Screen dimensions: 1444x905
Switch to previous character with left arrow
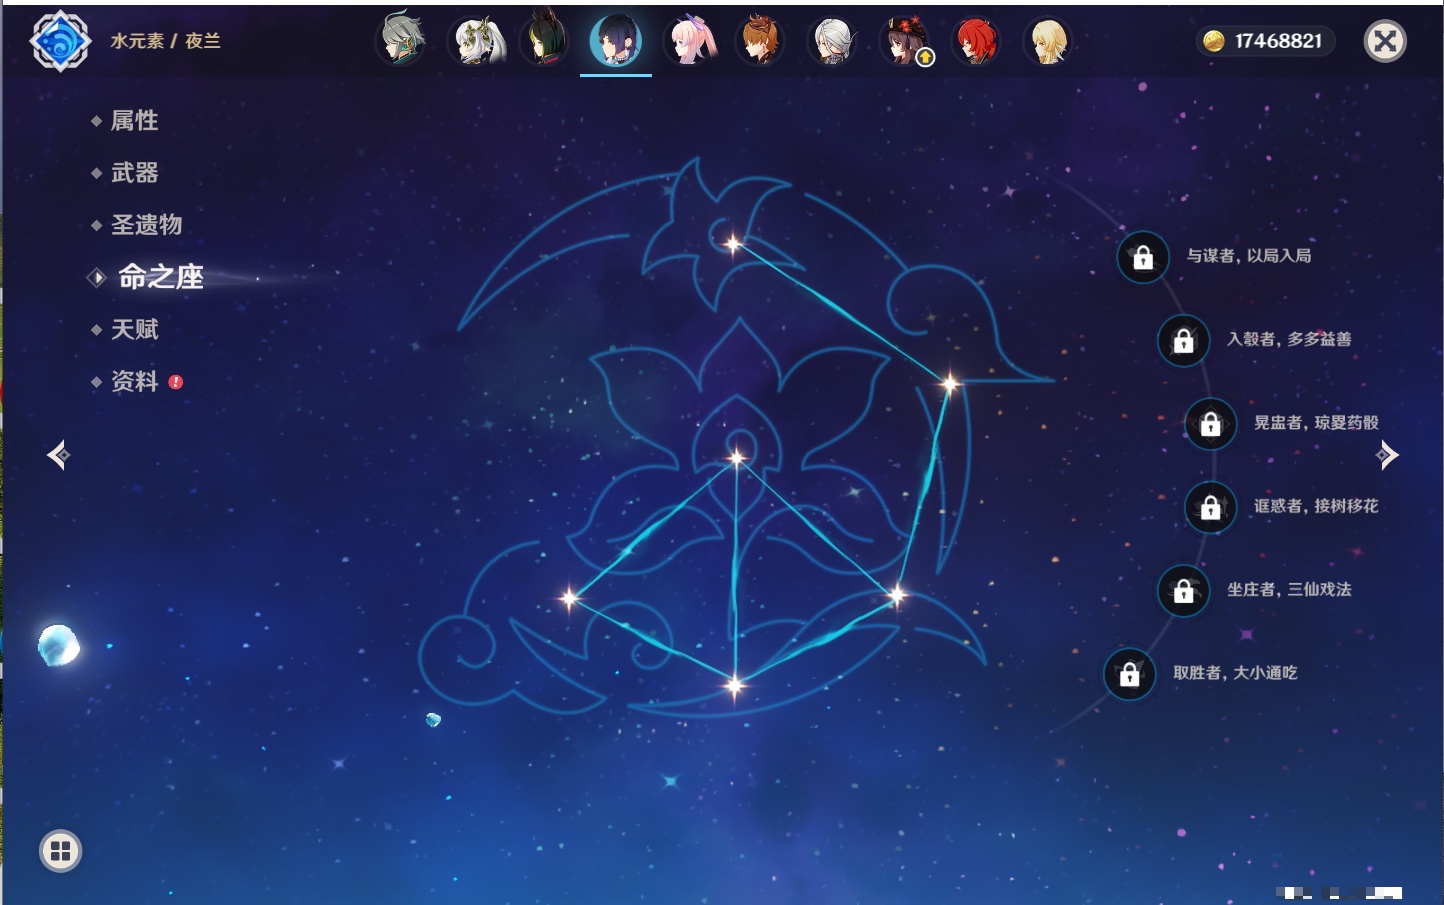[x=58, y=455]
